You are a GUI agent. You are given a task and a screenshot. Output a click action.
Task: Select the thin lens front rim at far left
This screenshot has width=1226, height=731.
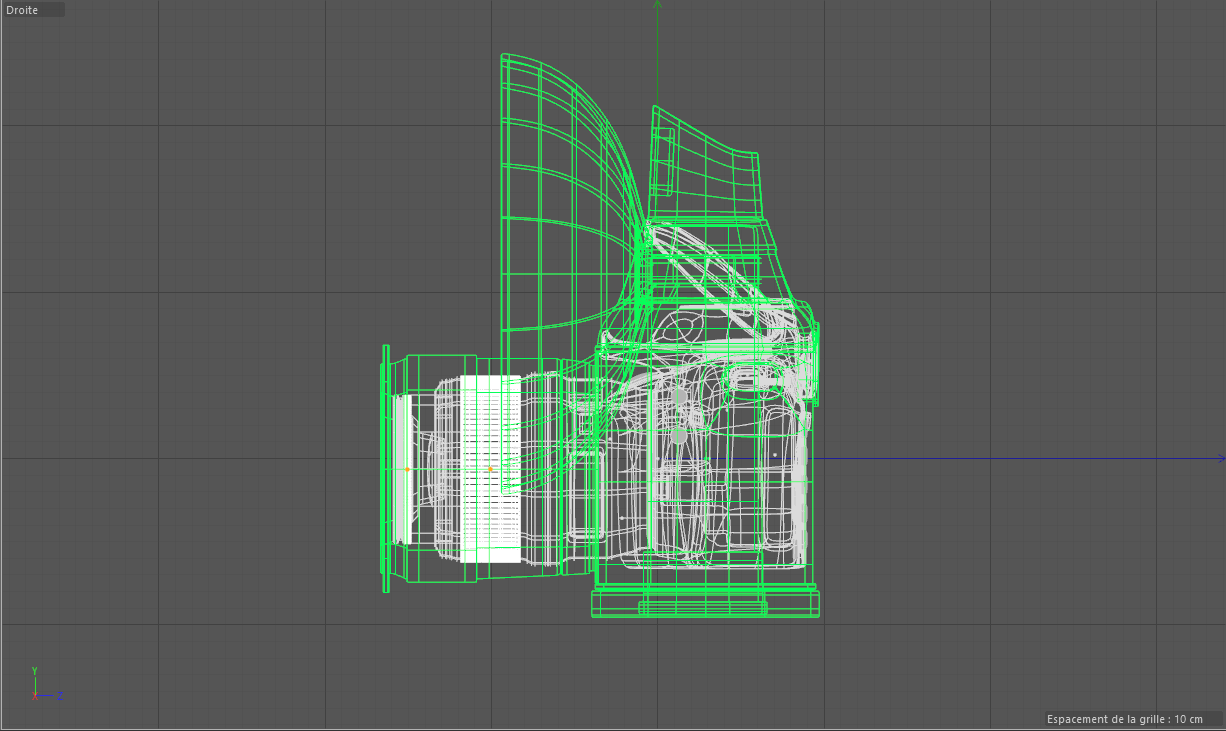(386, 468)
